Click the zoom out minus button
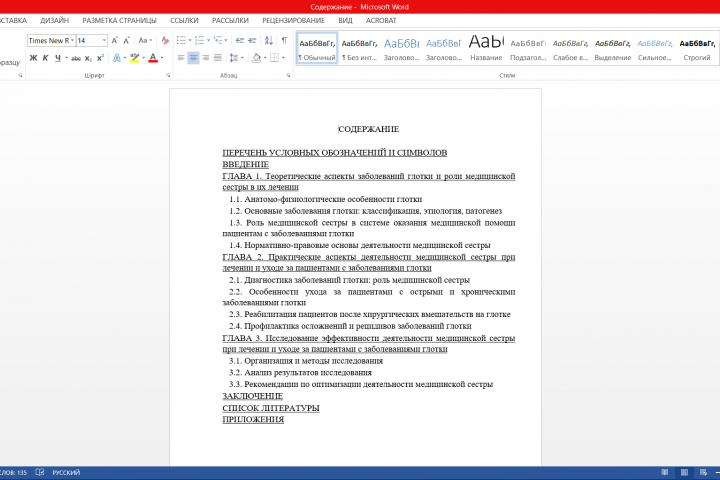Viewport: 720px width, 480px height. [x=718, y=472]
